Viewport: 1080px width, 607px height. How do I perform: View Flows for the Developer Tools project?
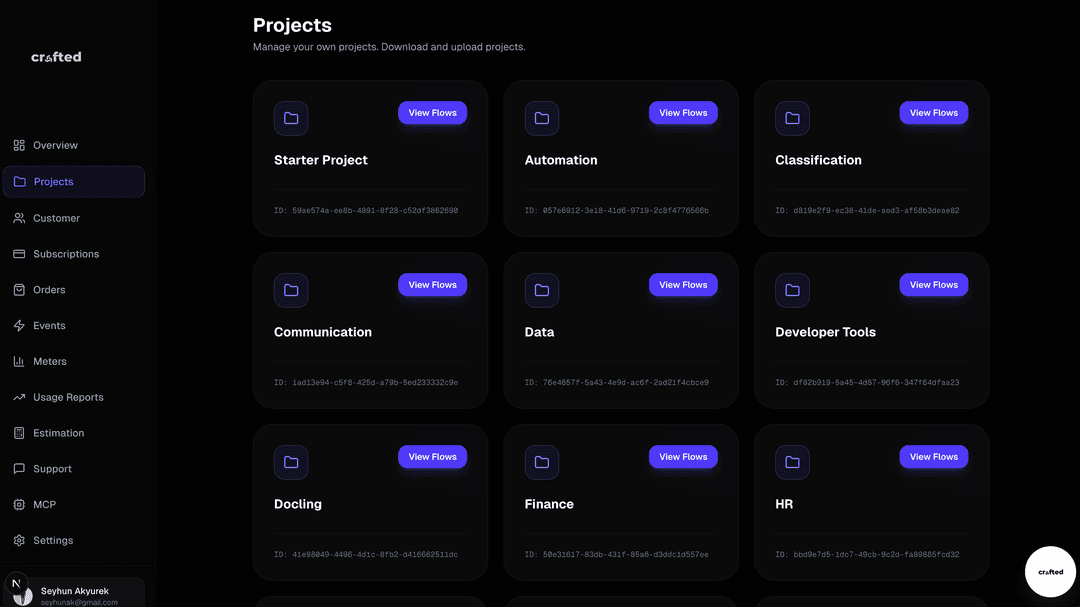933,285
